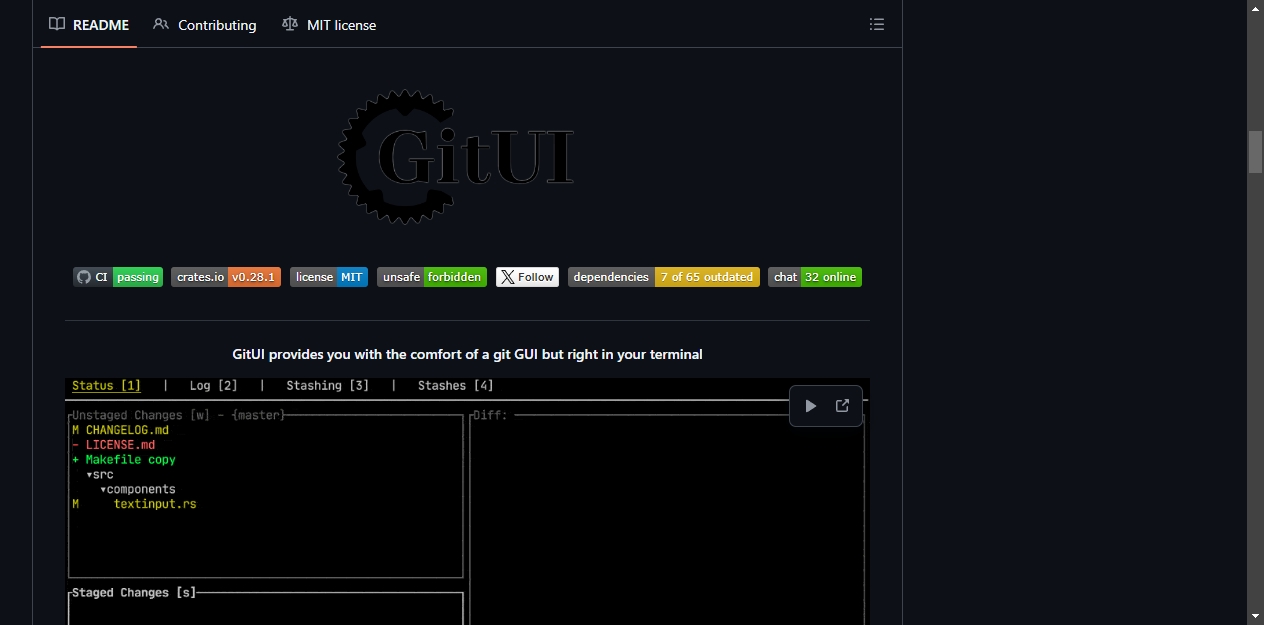Open the crates.io v0.28.1 badge
This screenshot has height=625, width=1264.
click(226, 277)
